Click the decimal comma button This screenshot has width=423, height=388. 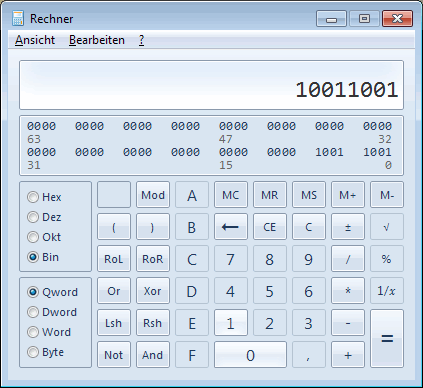click(309, 355)
